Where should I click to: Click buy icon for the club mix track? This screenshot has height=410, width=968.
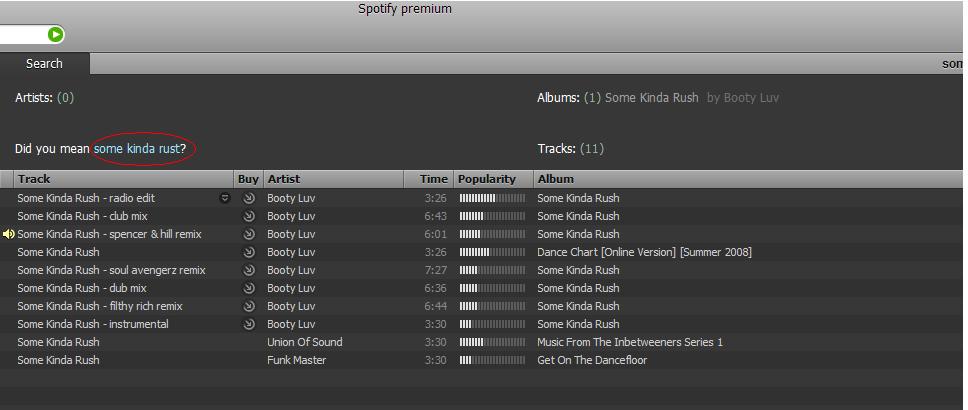(x=249, y=216)
